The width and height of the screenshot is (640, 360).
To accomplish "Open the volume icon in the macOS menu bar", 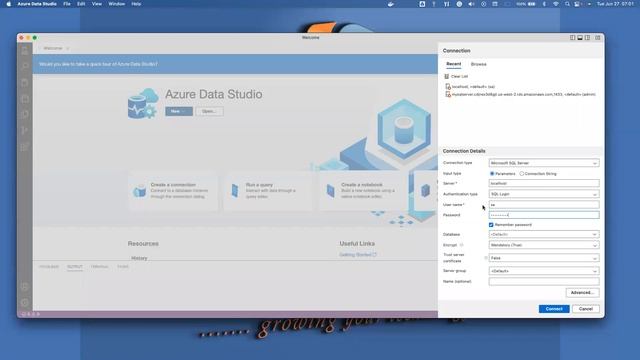I will pyautogui.click(x=471, y=4).
